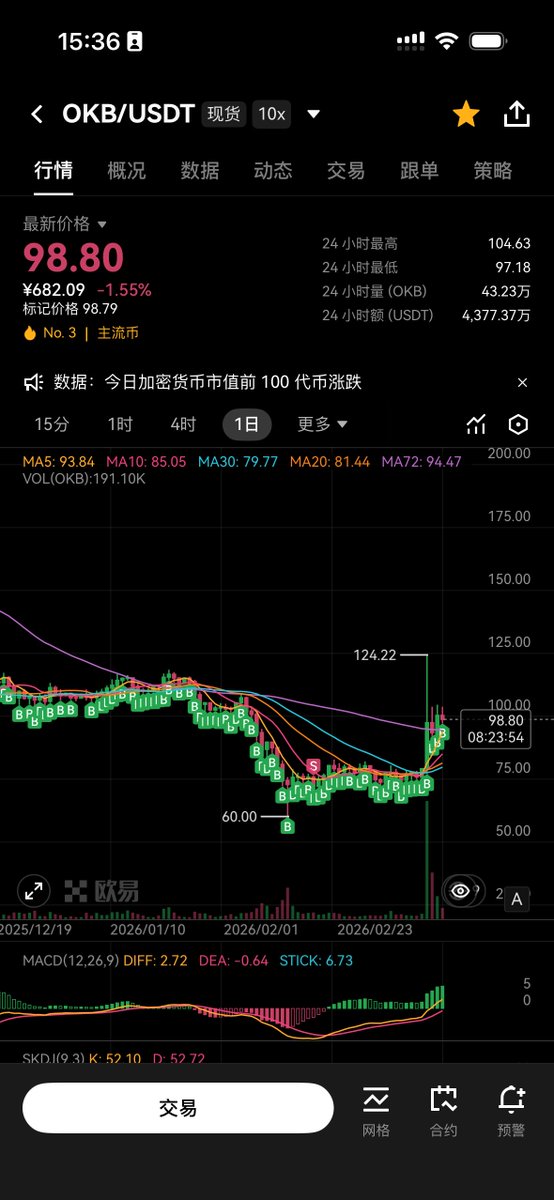The width and height of the screenshot is (554, 1200).
Task: Switch to the 跟单 tab
Action: coord(419,171)
